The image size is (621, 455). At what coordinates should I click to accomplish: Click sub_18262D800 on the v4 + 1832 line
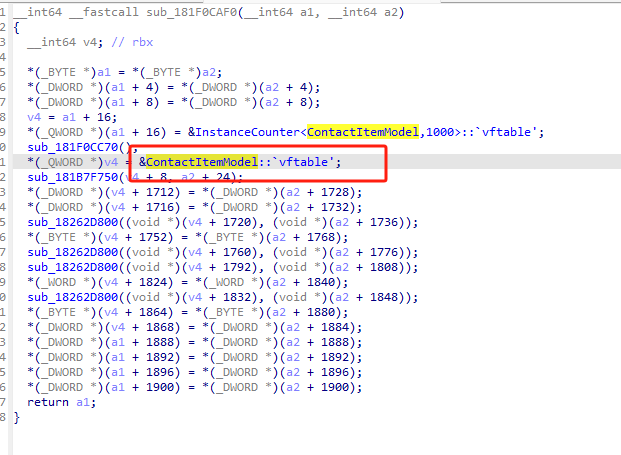point(73,297)
